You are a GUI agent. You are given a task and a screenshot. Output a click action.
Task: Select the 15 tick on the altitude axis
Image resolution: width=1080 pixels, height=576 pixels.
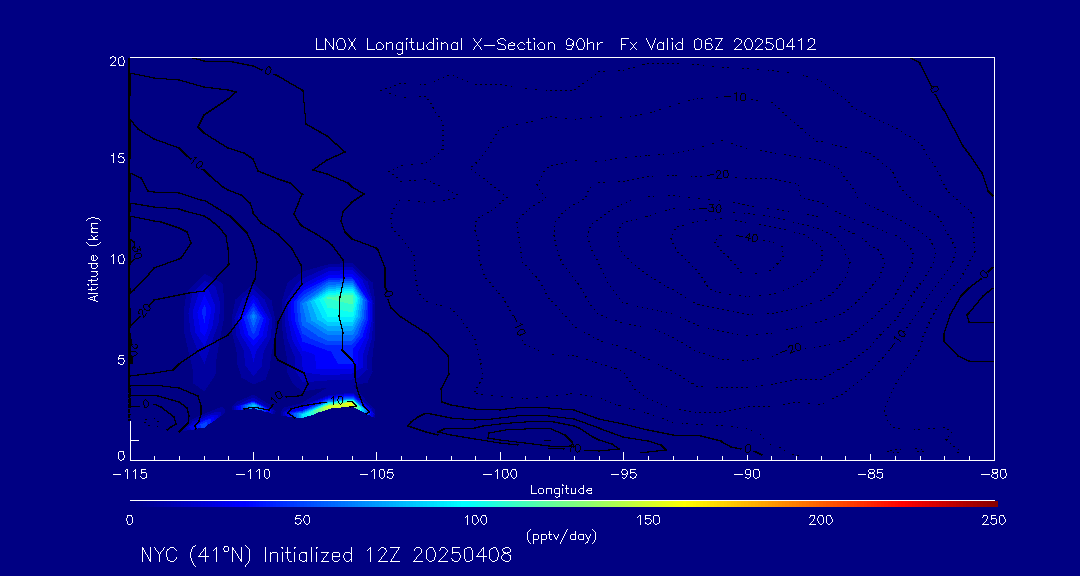tap(116, 158)
